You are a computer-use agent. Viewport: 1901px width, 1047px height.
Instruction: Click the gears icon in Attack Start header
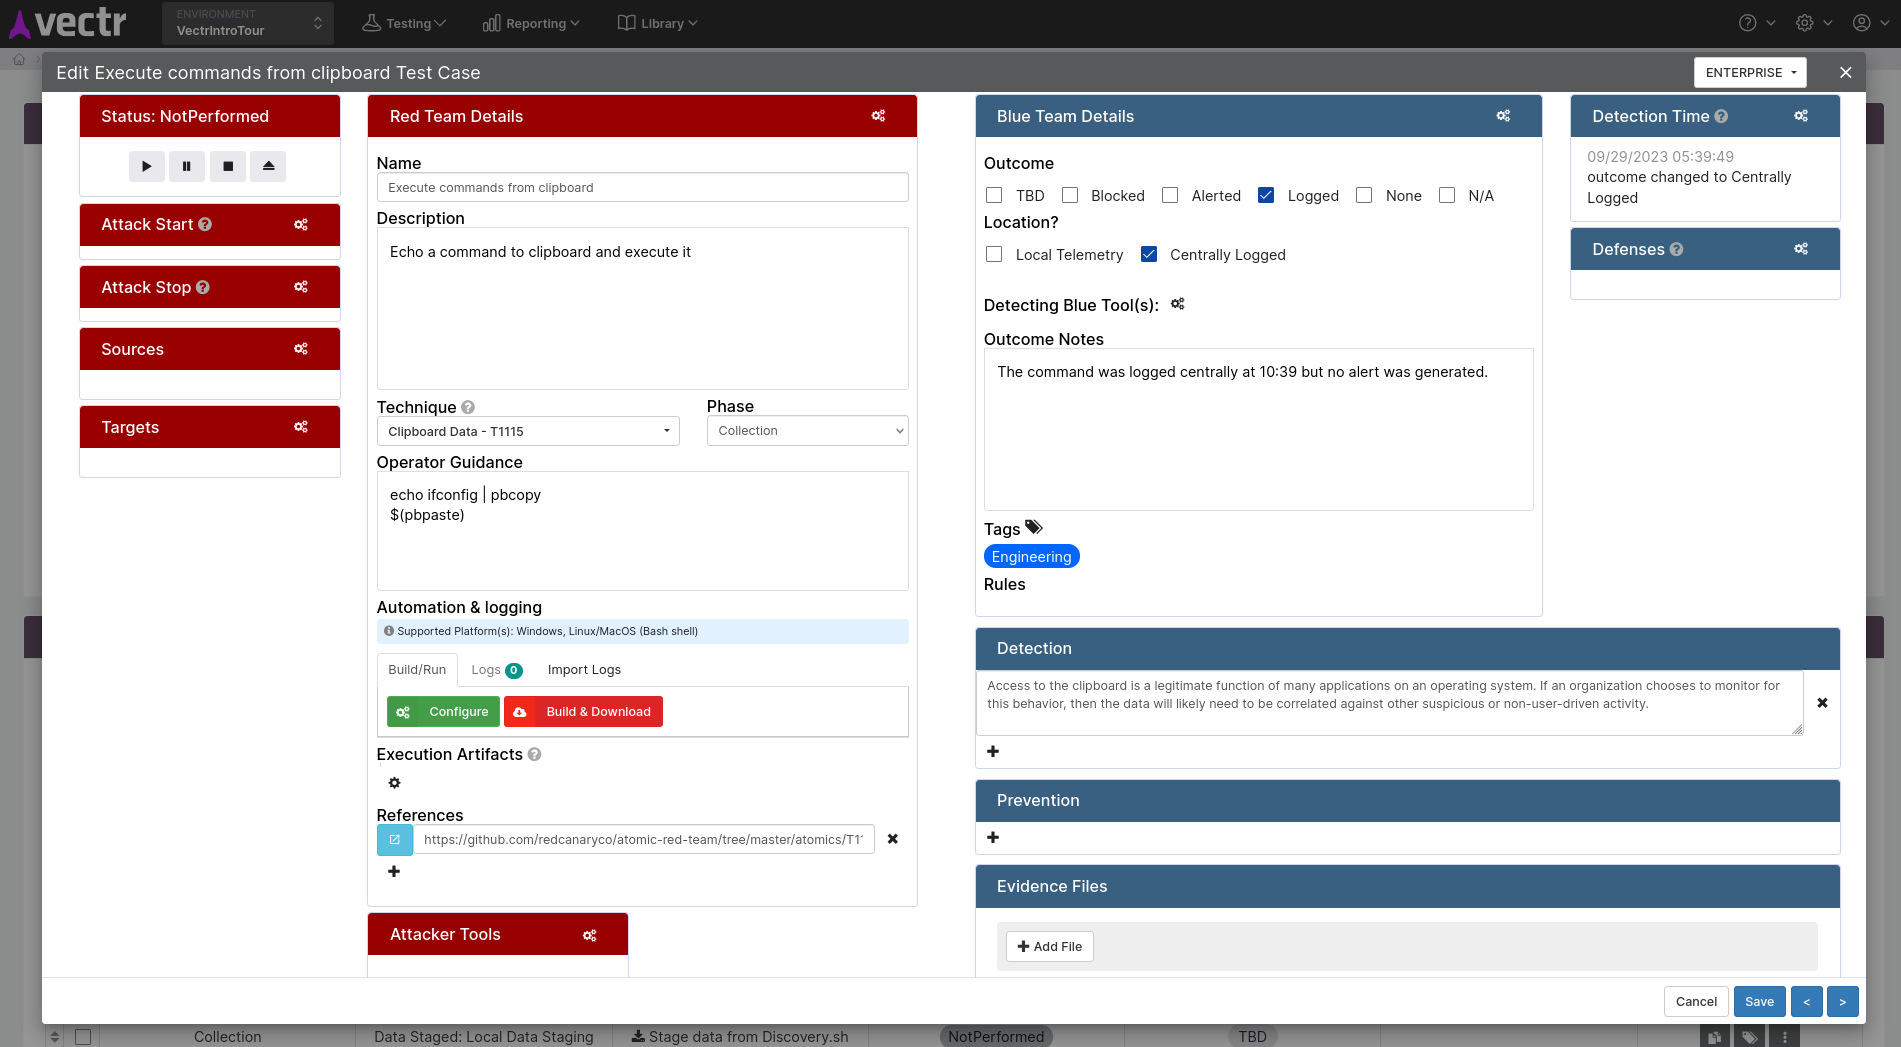301,225
